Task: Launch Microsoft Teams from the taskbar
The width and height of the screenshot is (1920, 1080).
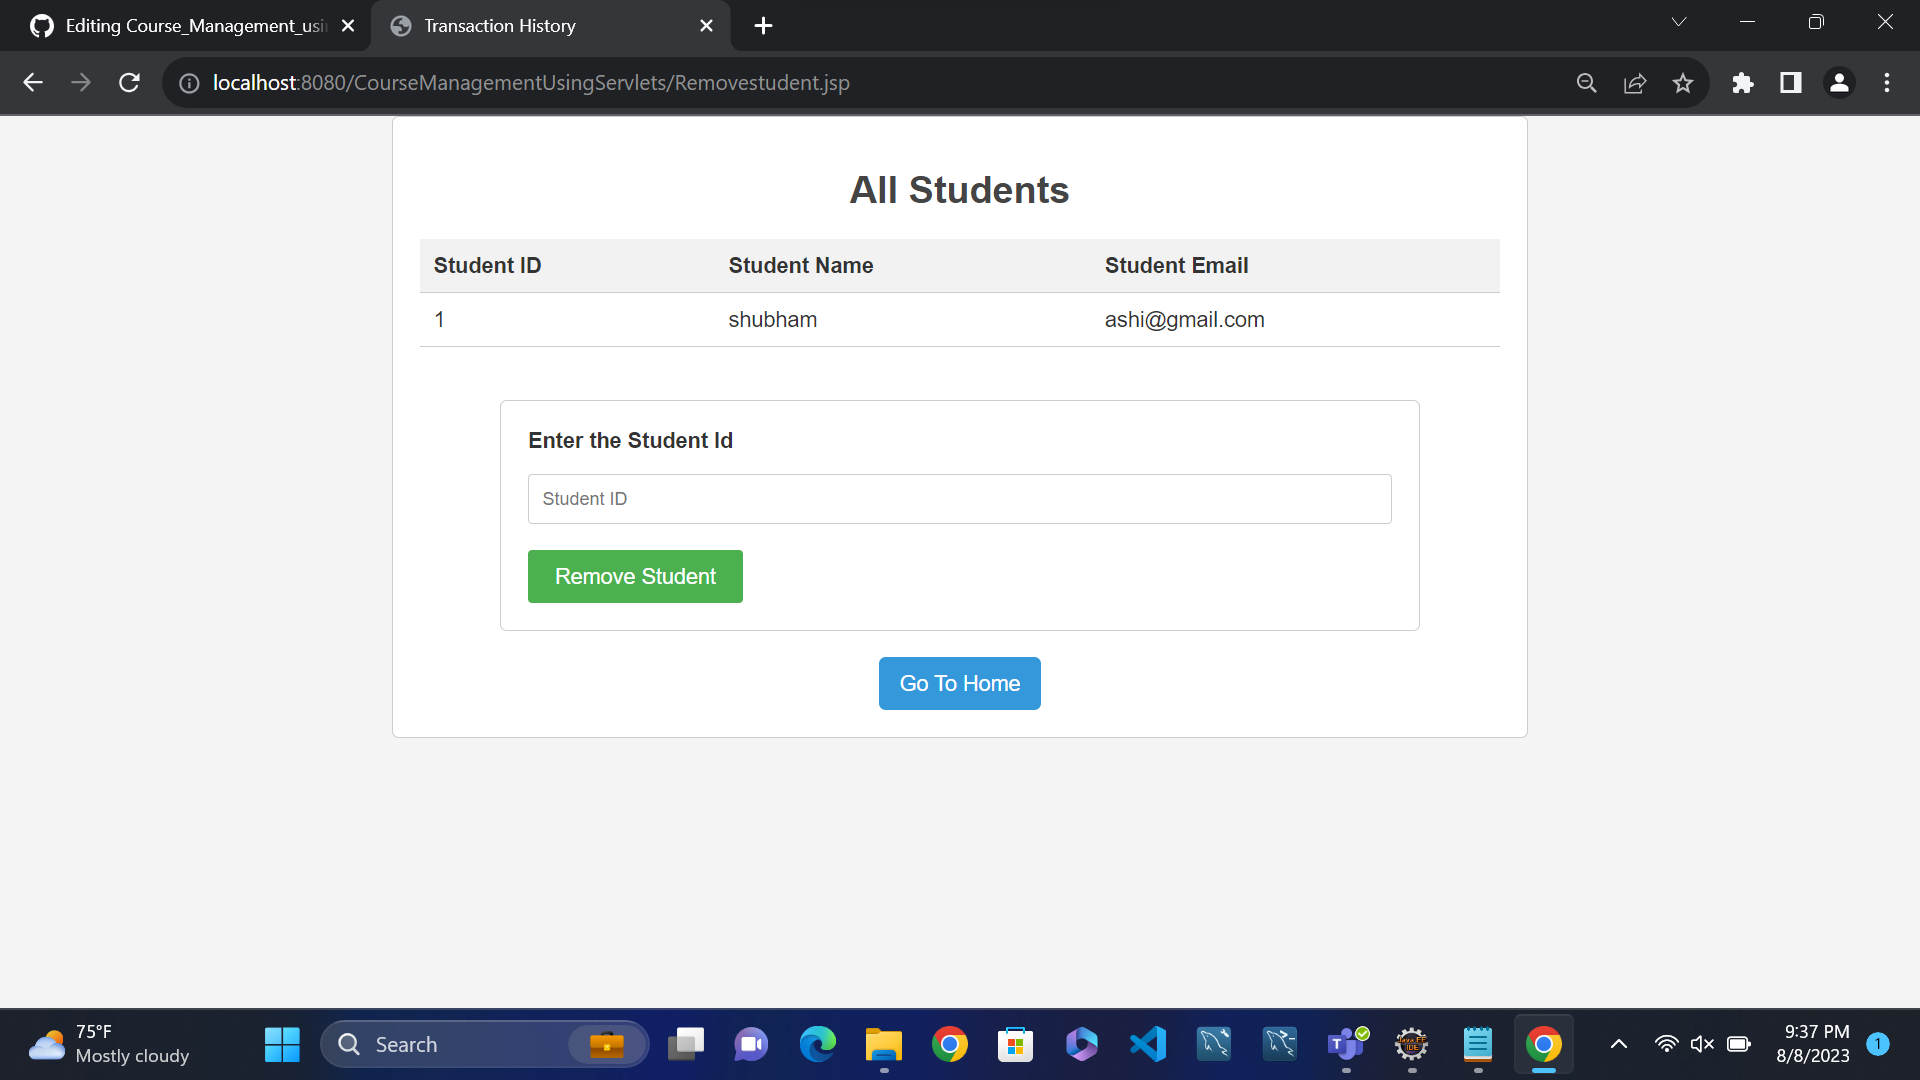Action: click(1346, 1044)
